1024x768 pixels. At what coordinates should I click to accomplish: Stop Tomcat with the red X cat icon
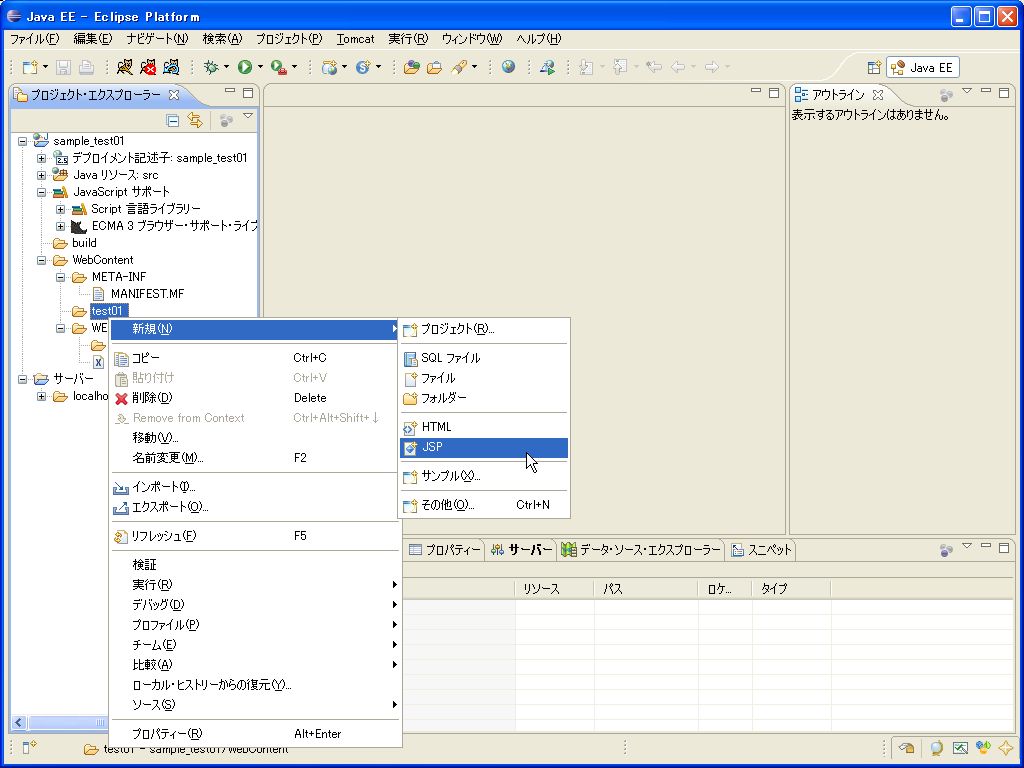pos(148,67)
